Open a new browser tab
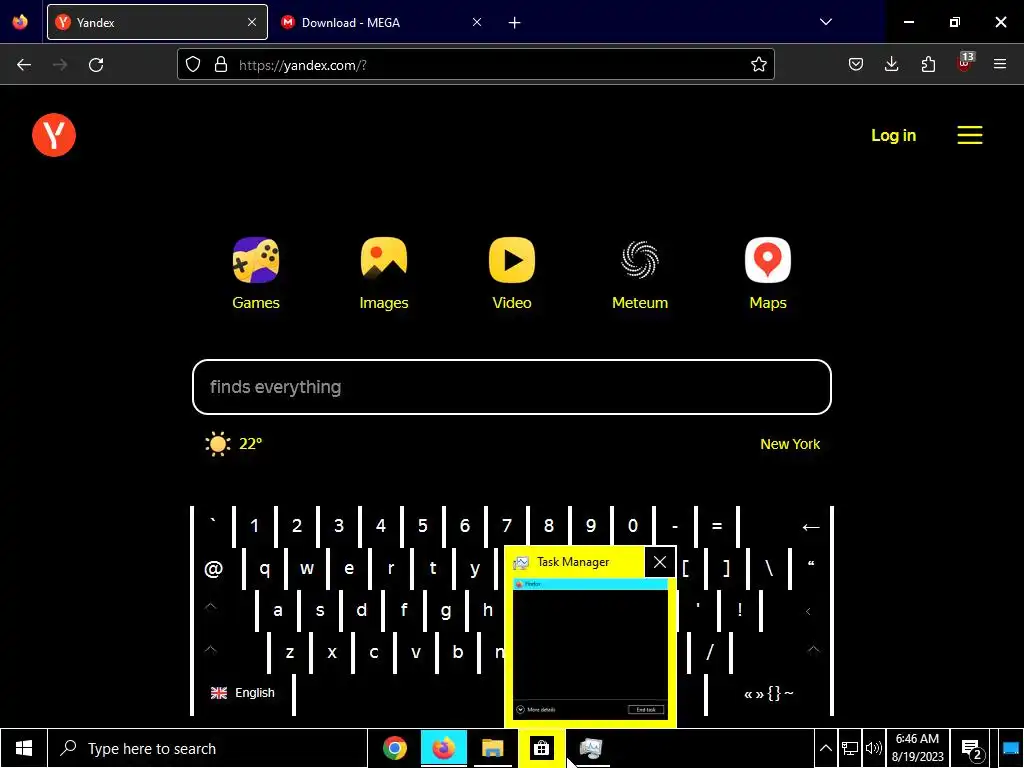Viewport: 1024px width, 768px height. [x=515, y=23]
